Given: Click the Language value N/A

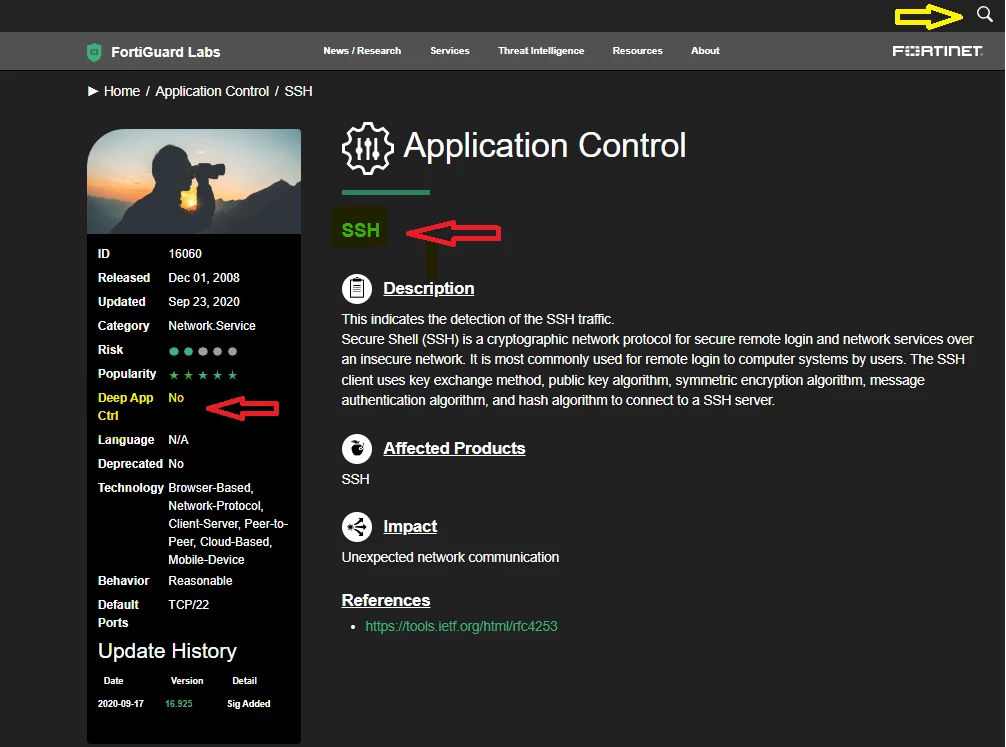Looking at the screenshot, I should [178, 440].
